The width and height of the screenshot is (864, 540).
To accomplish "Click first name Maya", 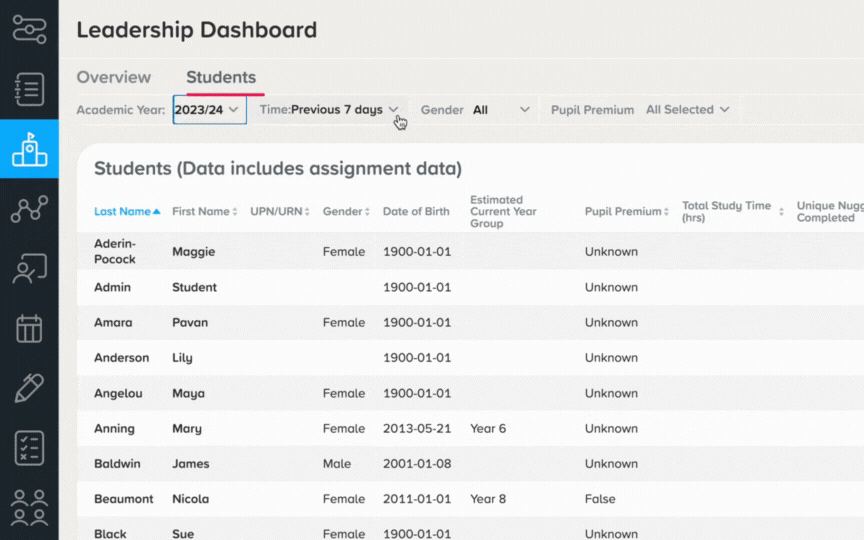I will pos(188,393).
